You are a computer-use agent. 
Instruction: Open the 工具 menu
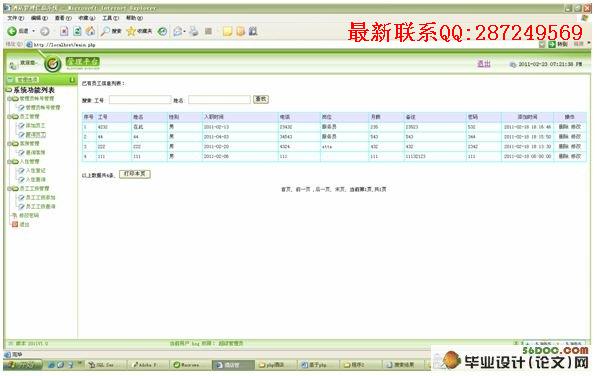[110, 18]
